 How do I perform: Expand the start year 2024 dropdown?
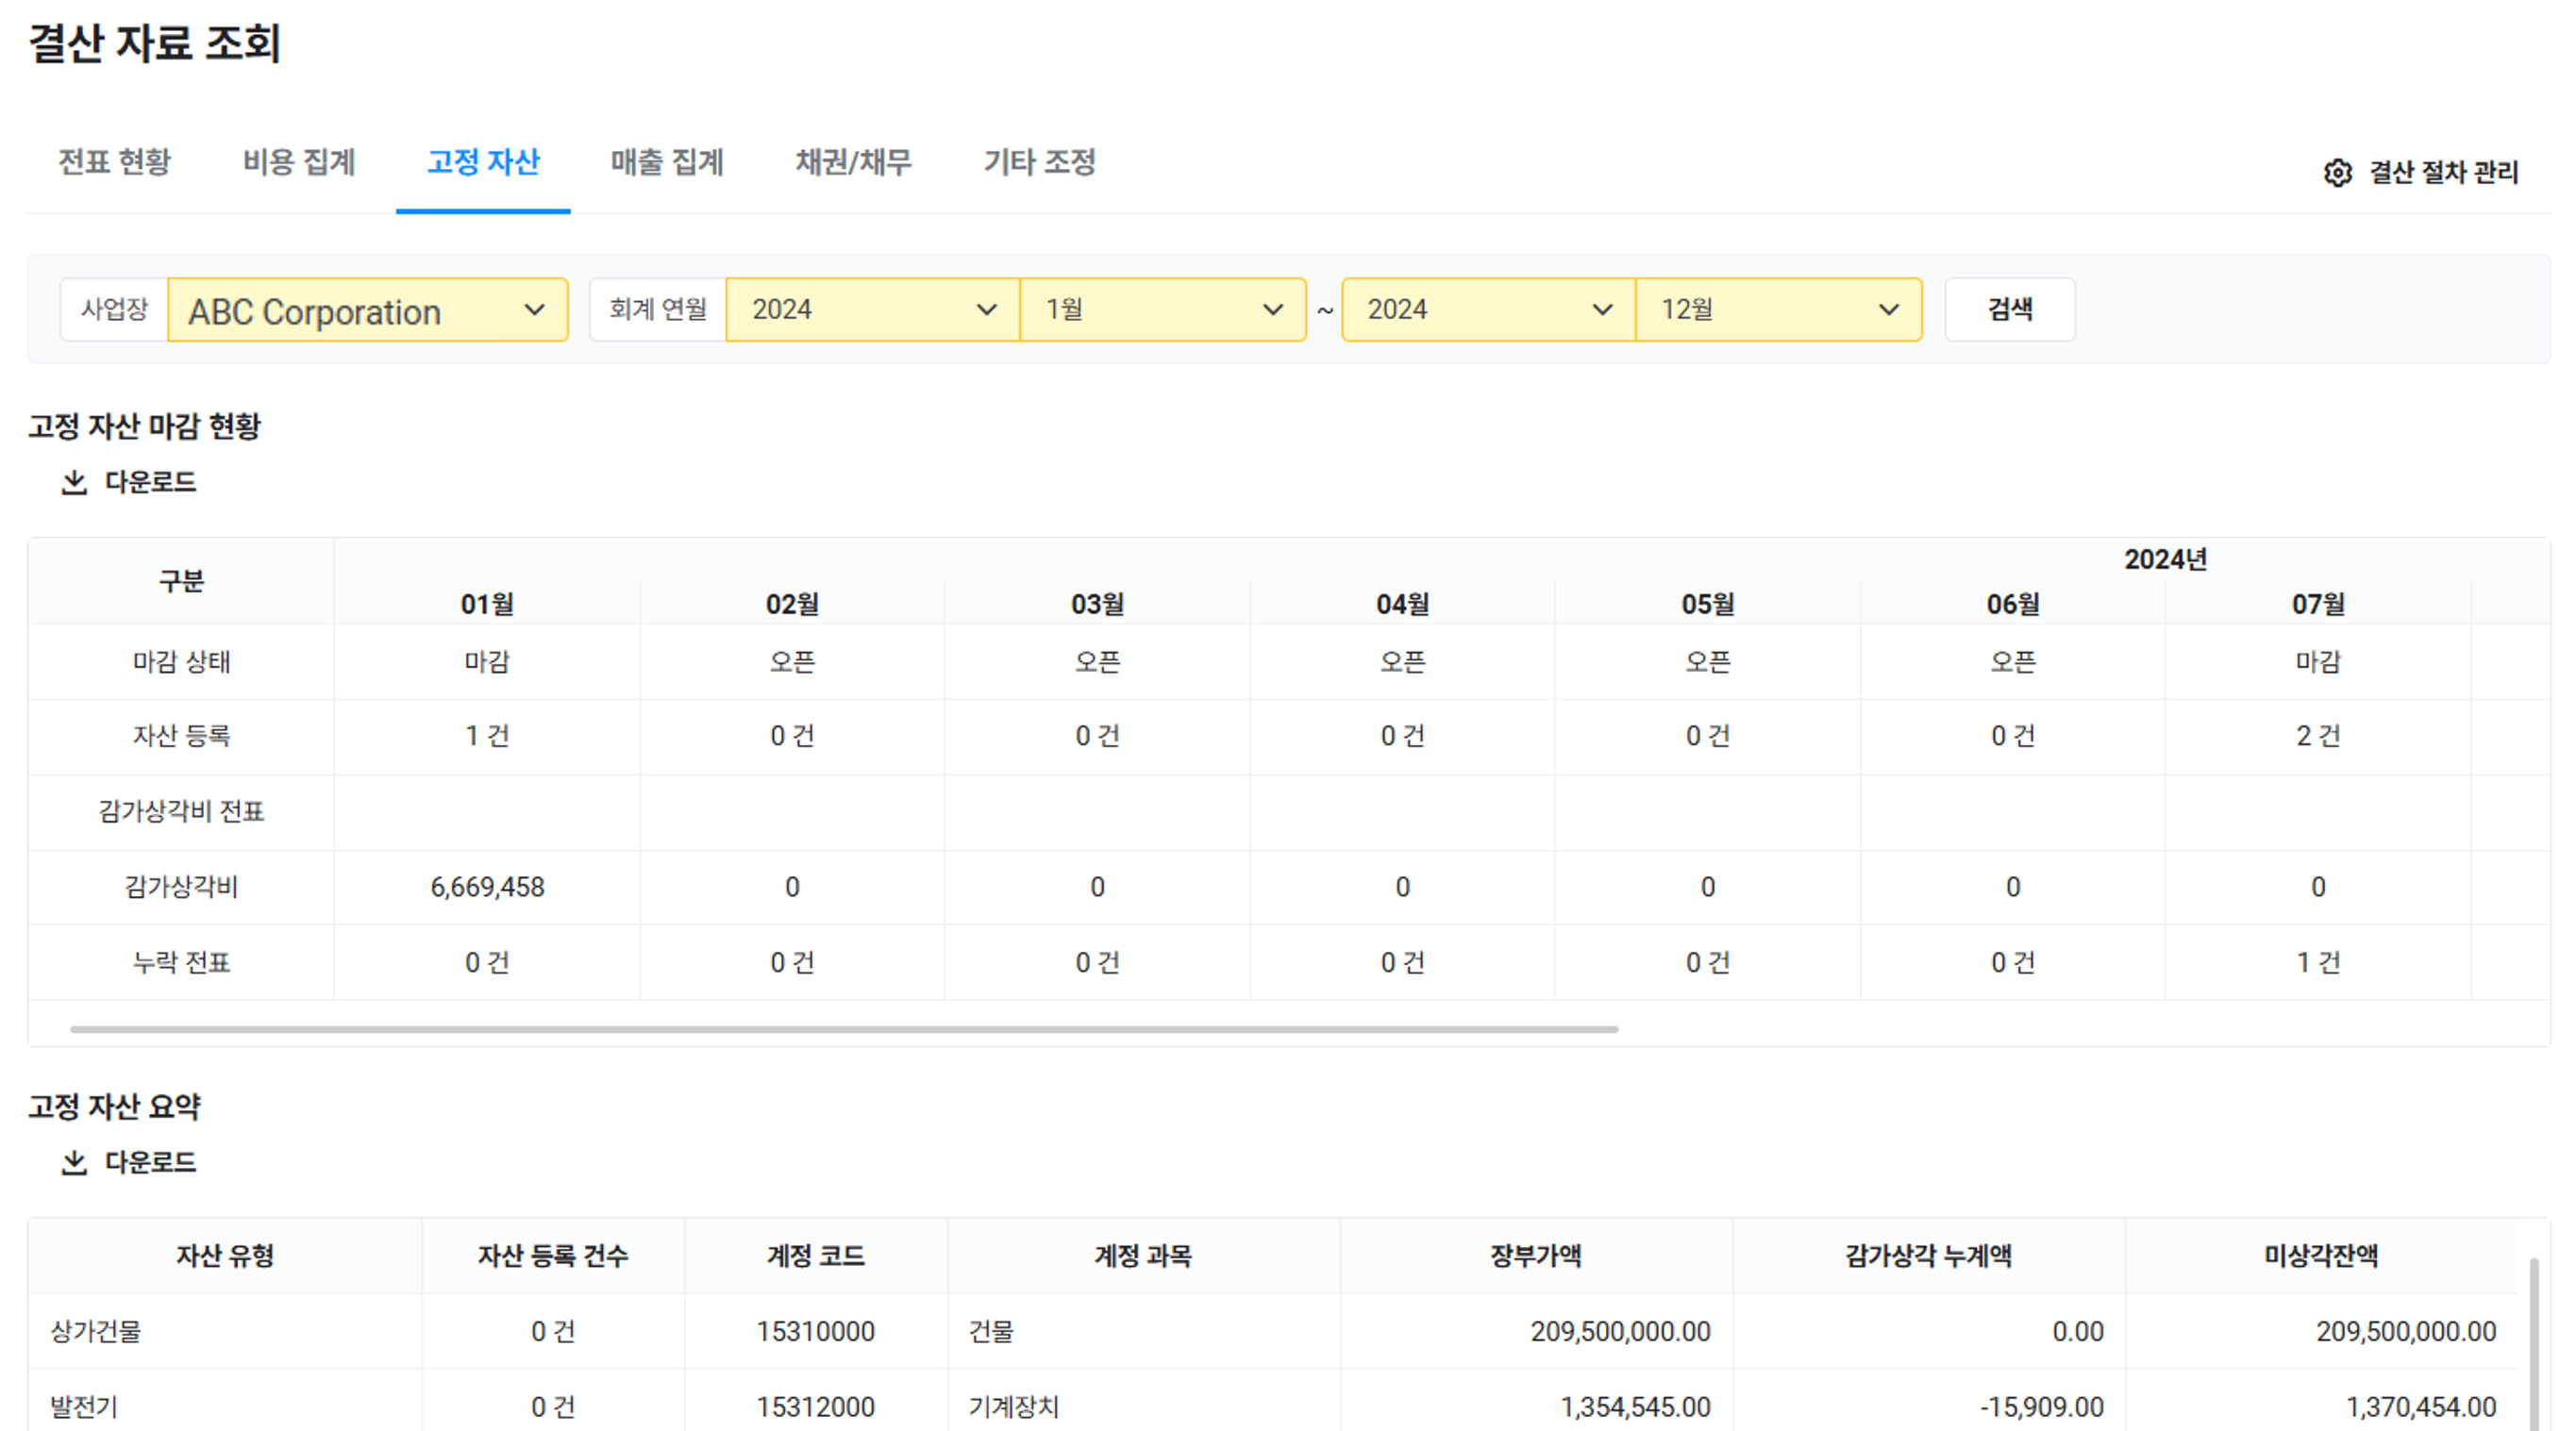[872, 310]
